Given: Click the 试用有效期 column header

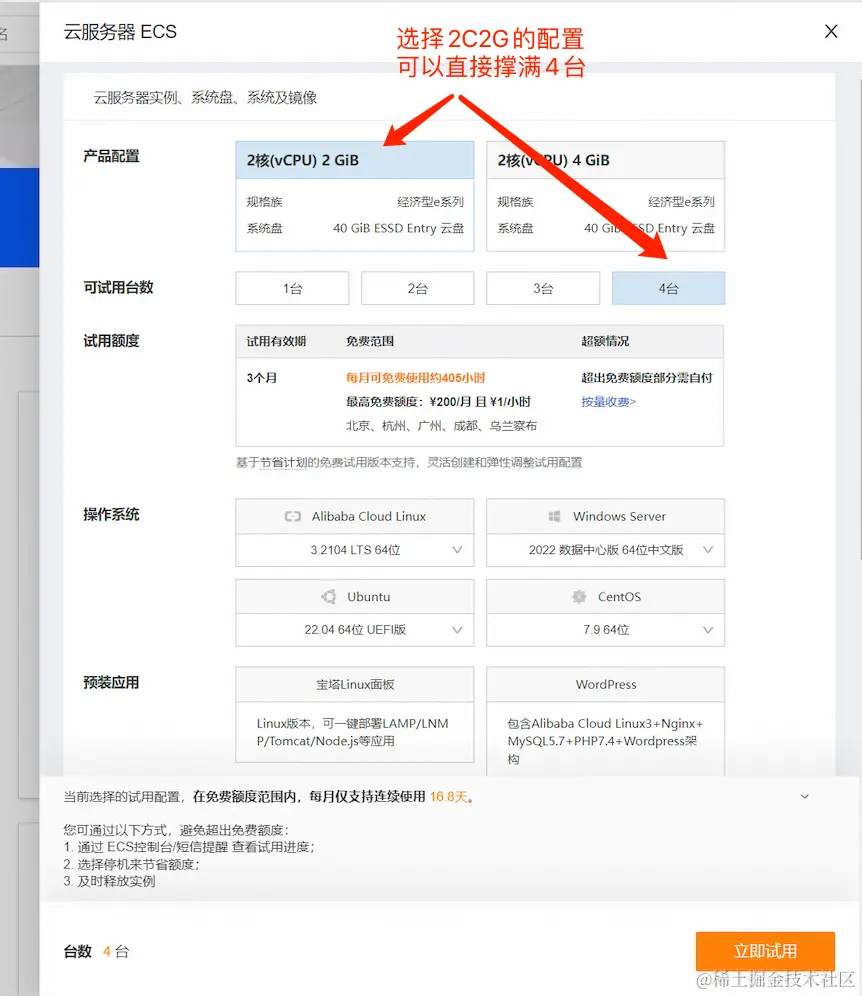Looking at the screenshot, I should point(276,341).
